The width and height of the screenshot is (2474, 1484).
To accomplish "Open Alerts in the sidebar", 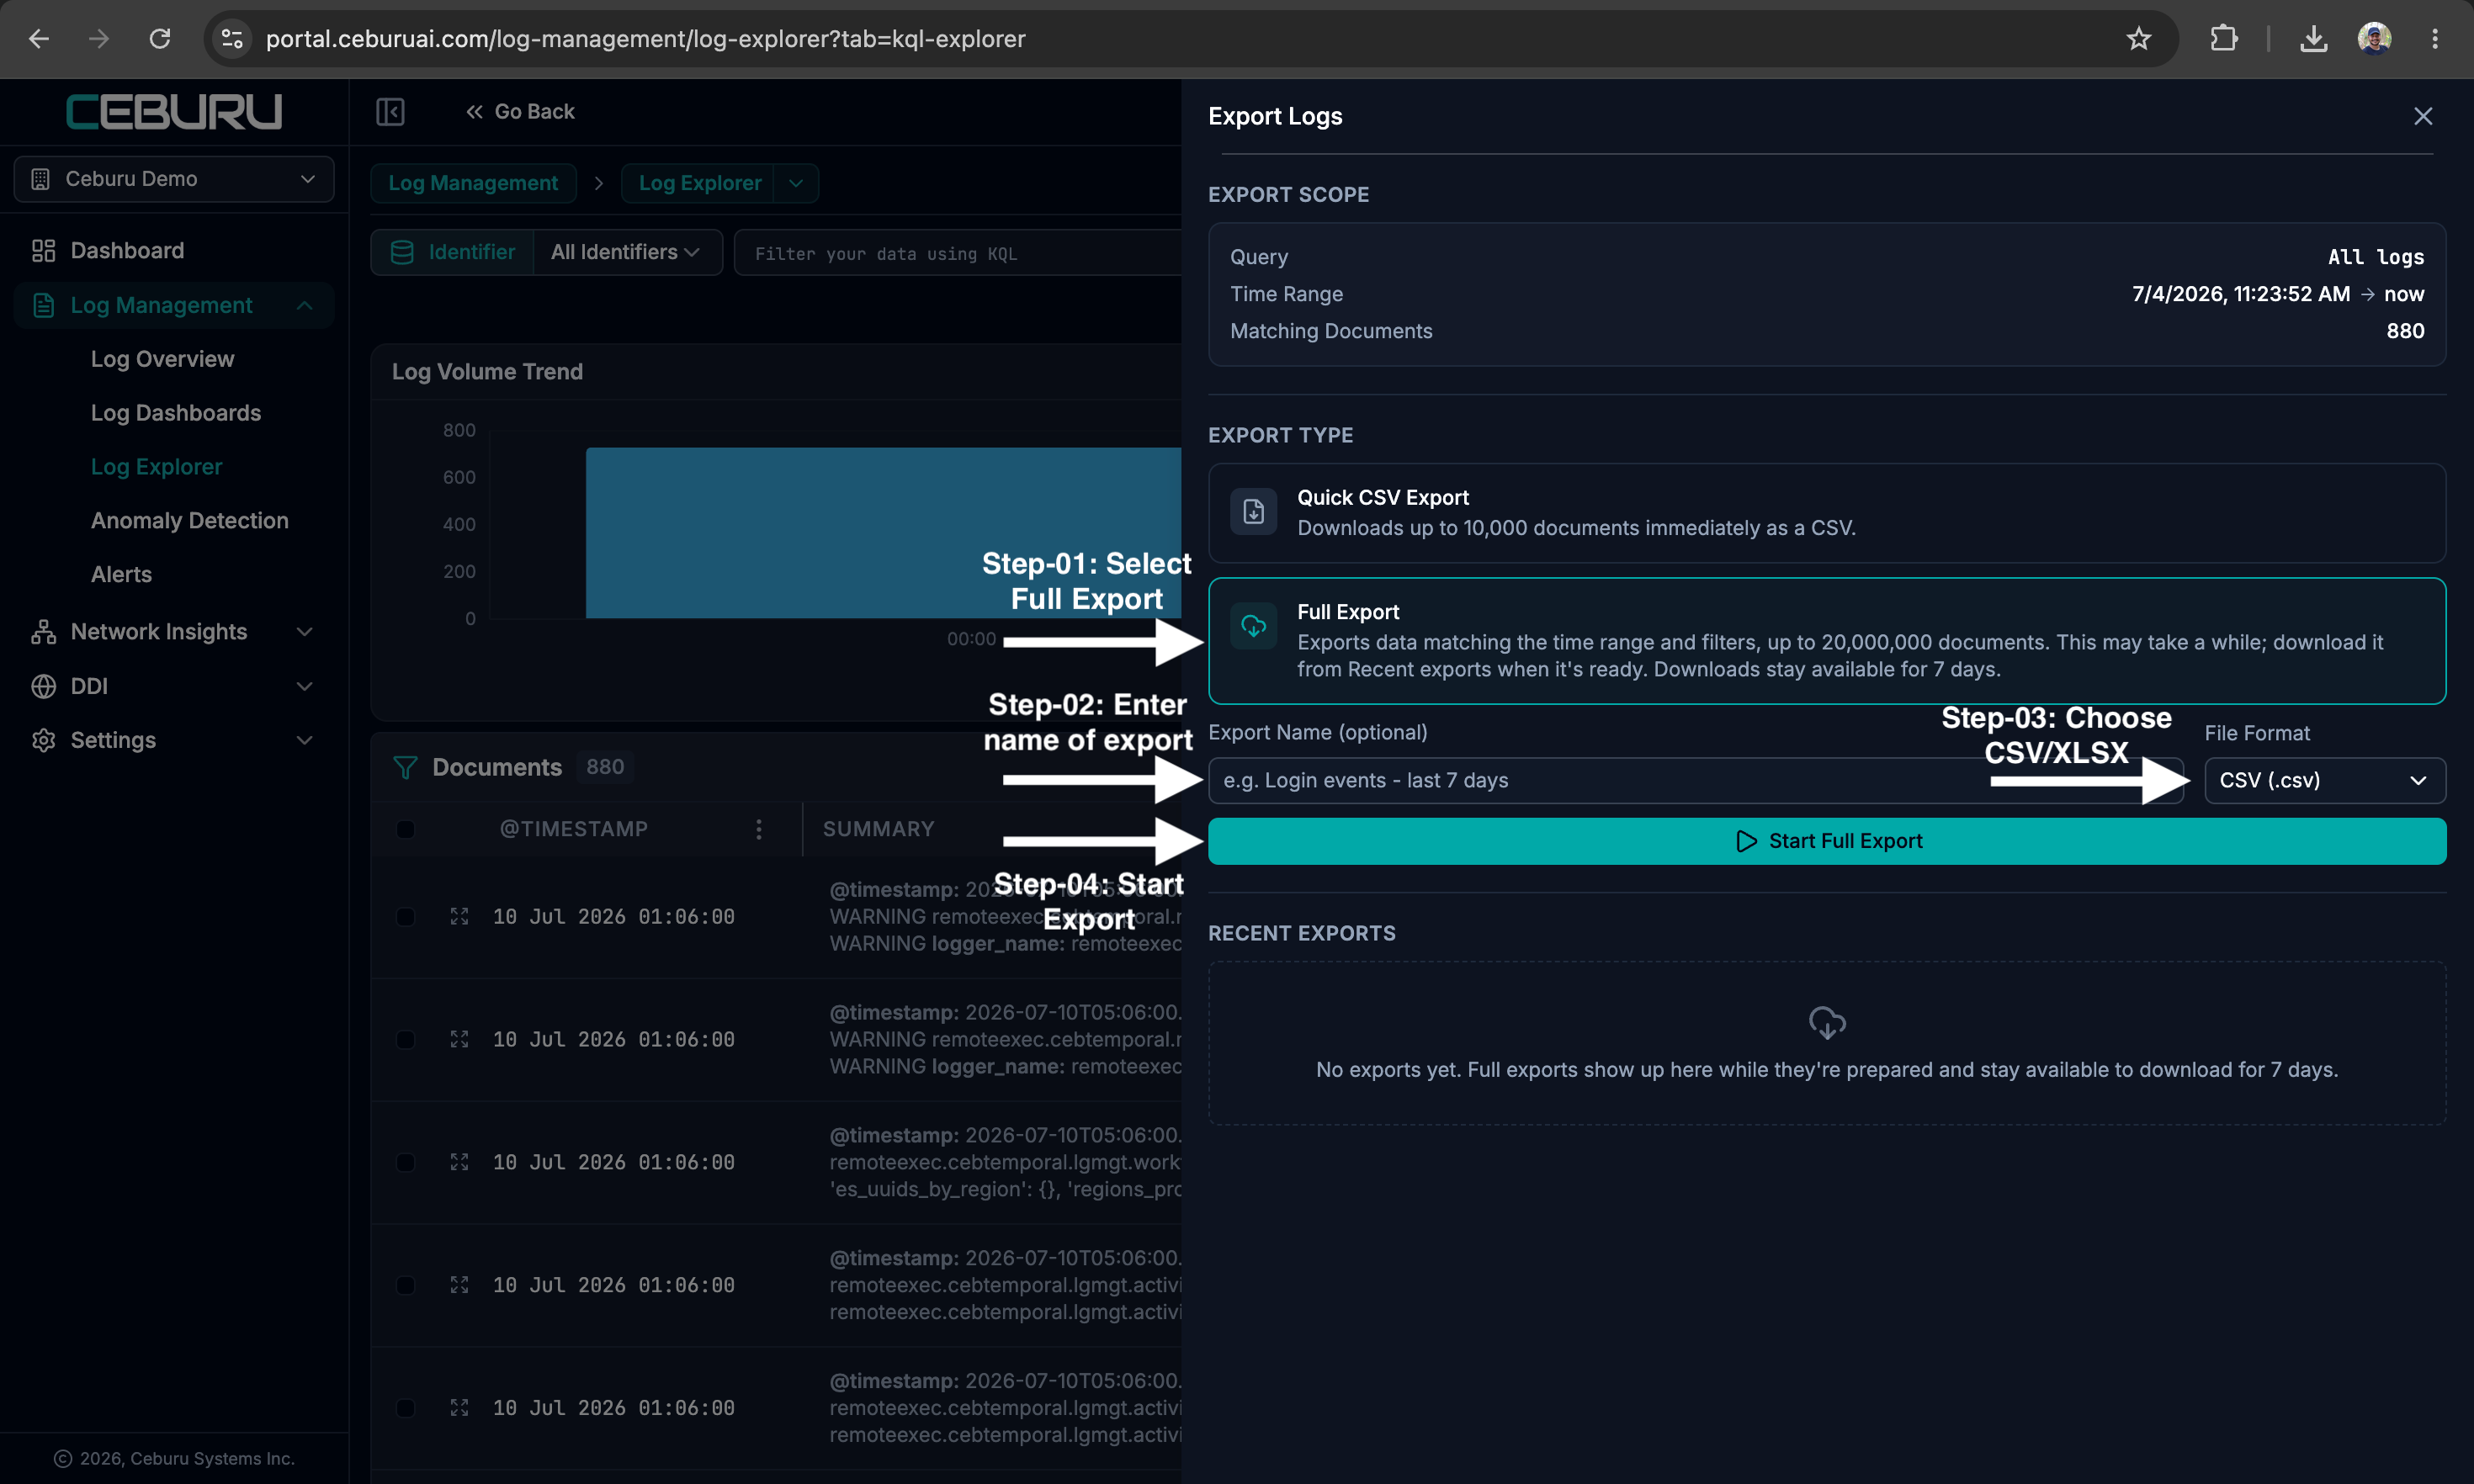I will tap(121, 575).
